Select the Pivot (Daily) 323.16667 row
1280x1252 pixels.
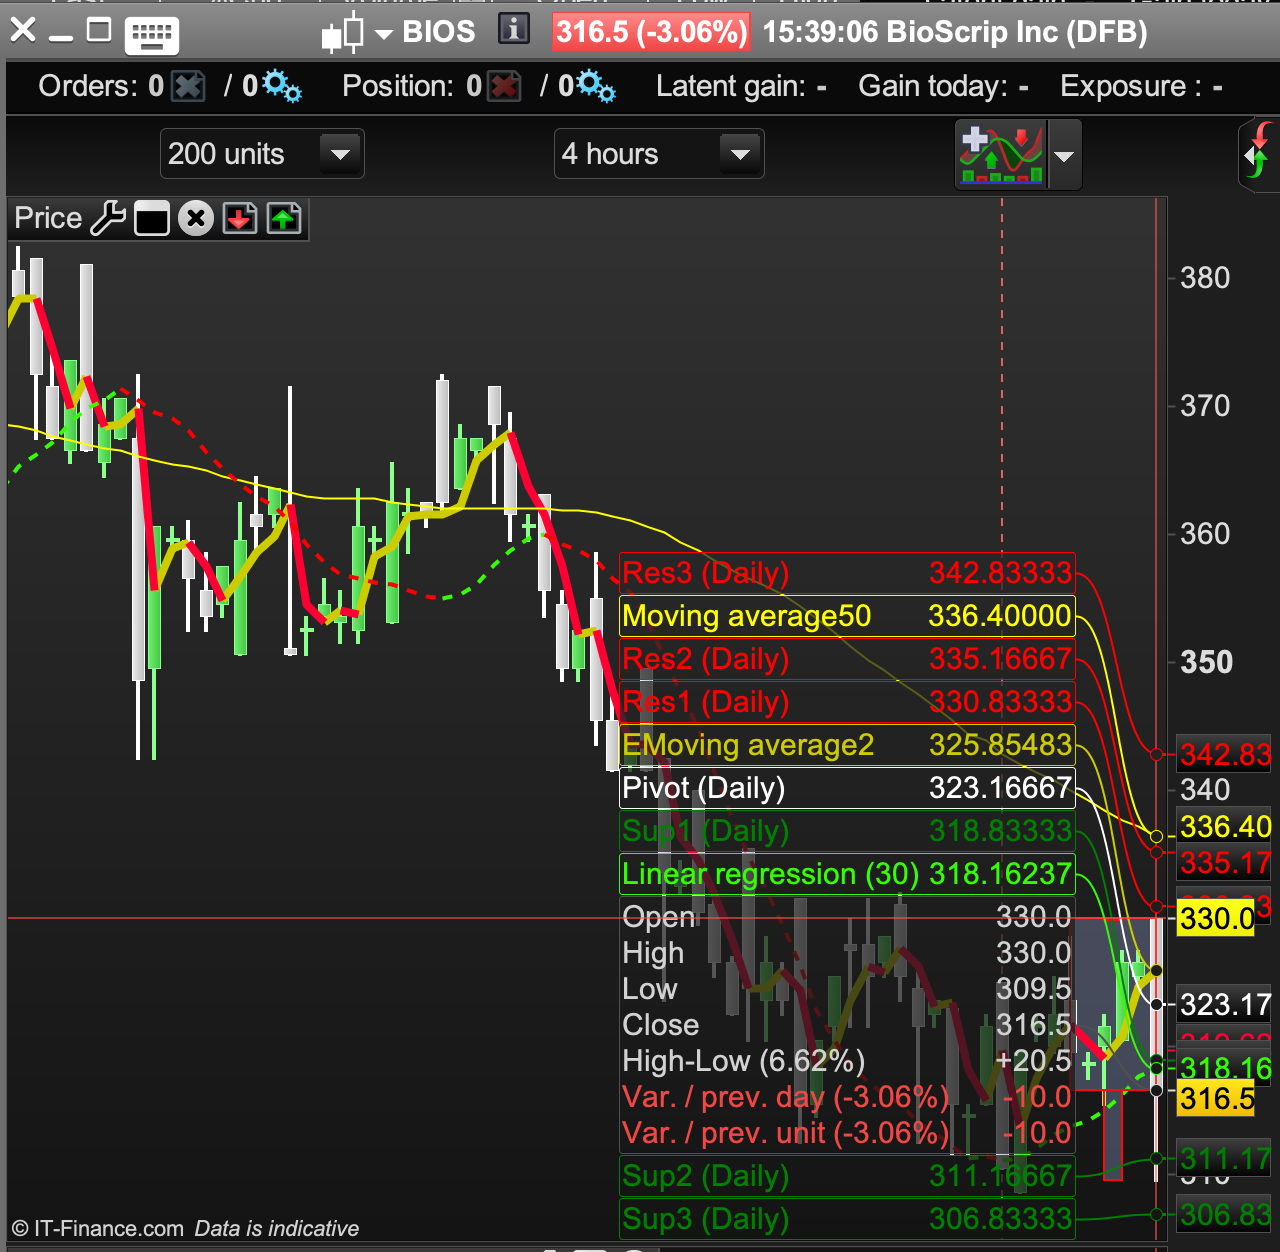[x=847, y=788]
